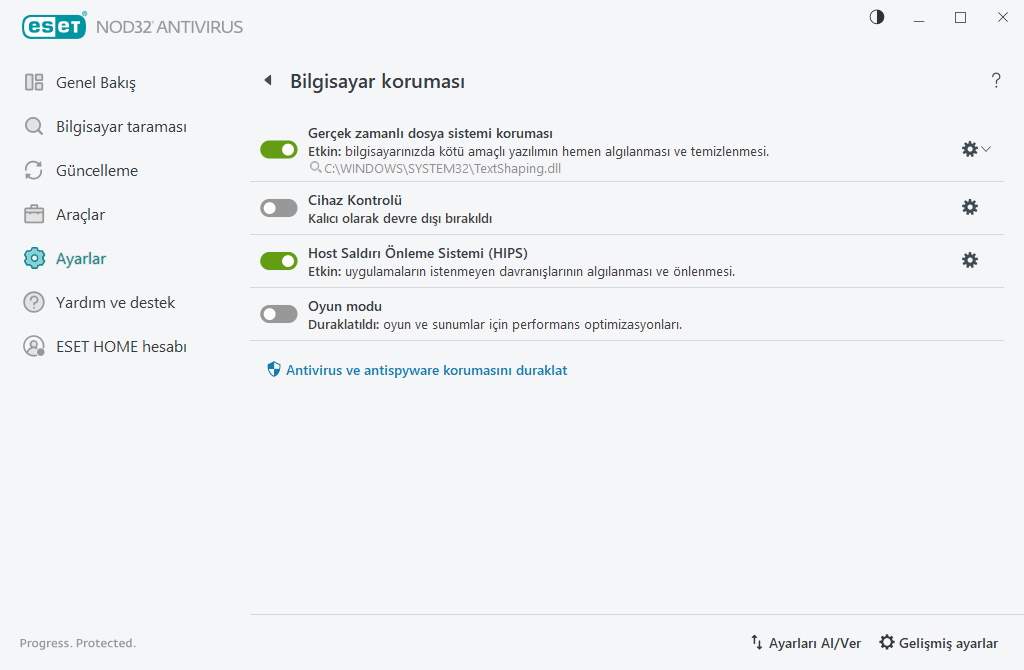Enable the Cihaz Kontrolü toggle
Image resolution: width=1024 pixels, height=670 pixels.
279,208
